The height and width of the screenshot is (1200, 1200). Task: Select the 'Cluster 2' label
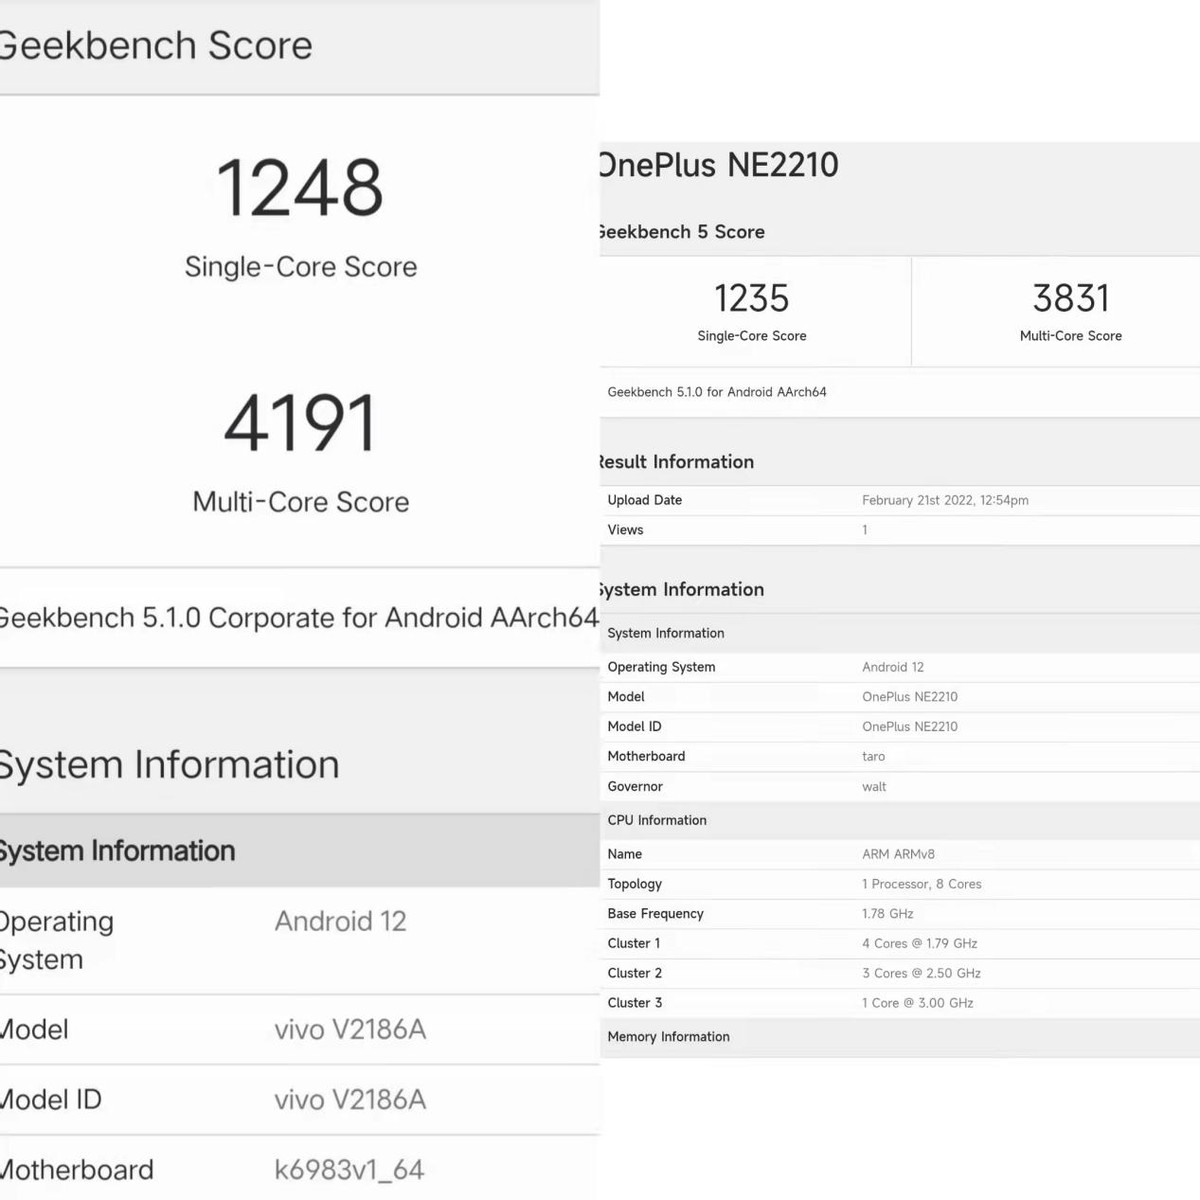(x=635, y=973)
